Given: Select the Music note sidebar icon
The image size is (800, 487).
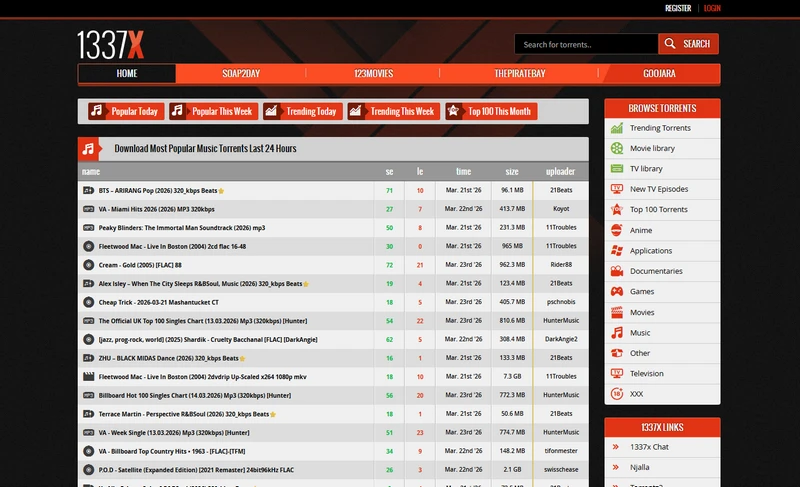Looking at the screenshot, I should coord(618,333).
